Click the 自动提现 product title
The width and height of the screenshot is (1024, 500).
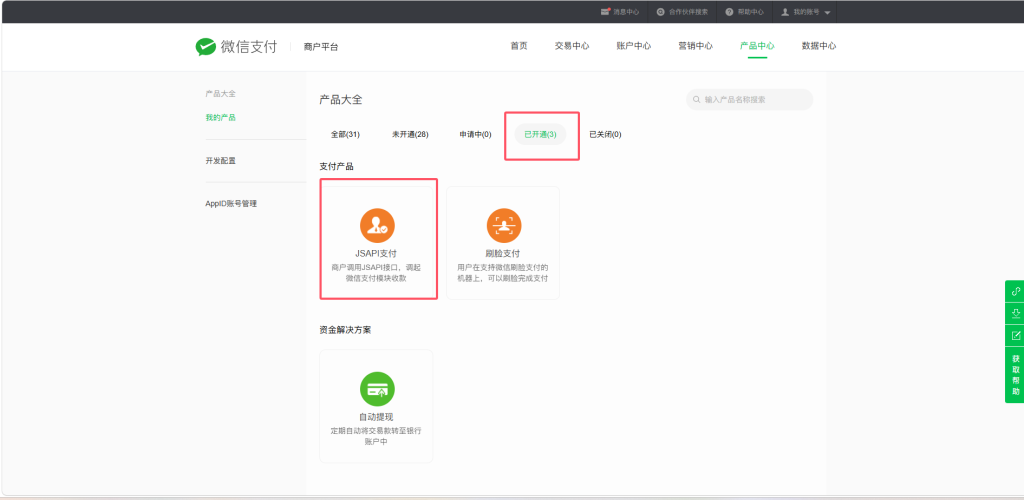tap(376, 416)
